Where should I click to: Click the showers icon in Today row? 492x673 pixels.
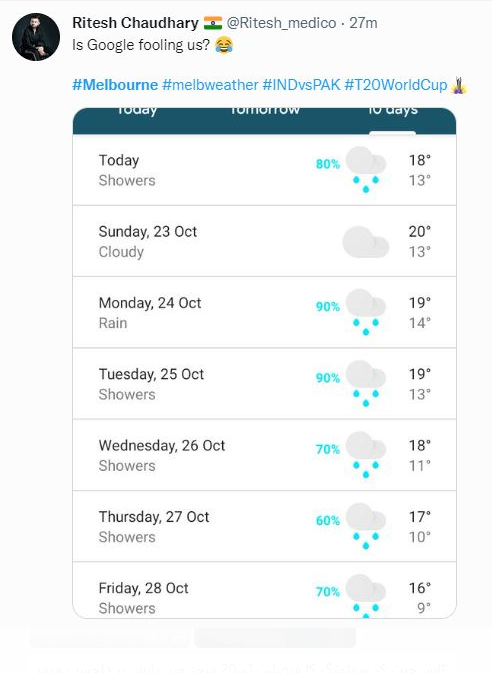click(x=366, y=170)
